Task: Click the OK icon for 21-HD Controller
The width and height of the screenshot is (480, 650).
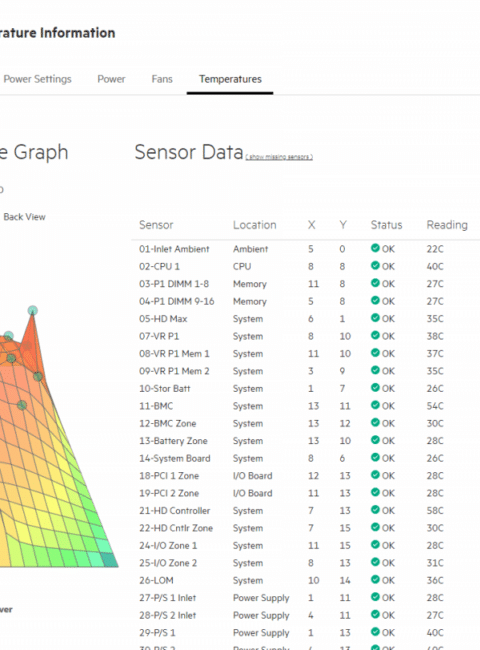Action: click(x=375, y=509)
